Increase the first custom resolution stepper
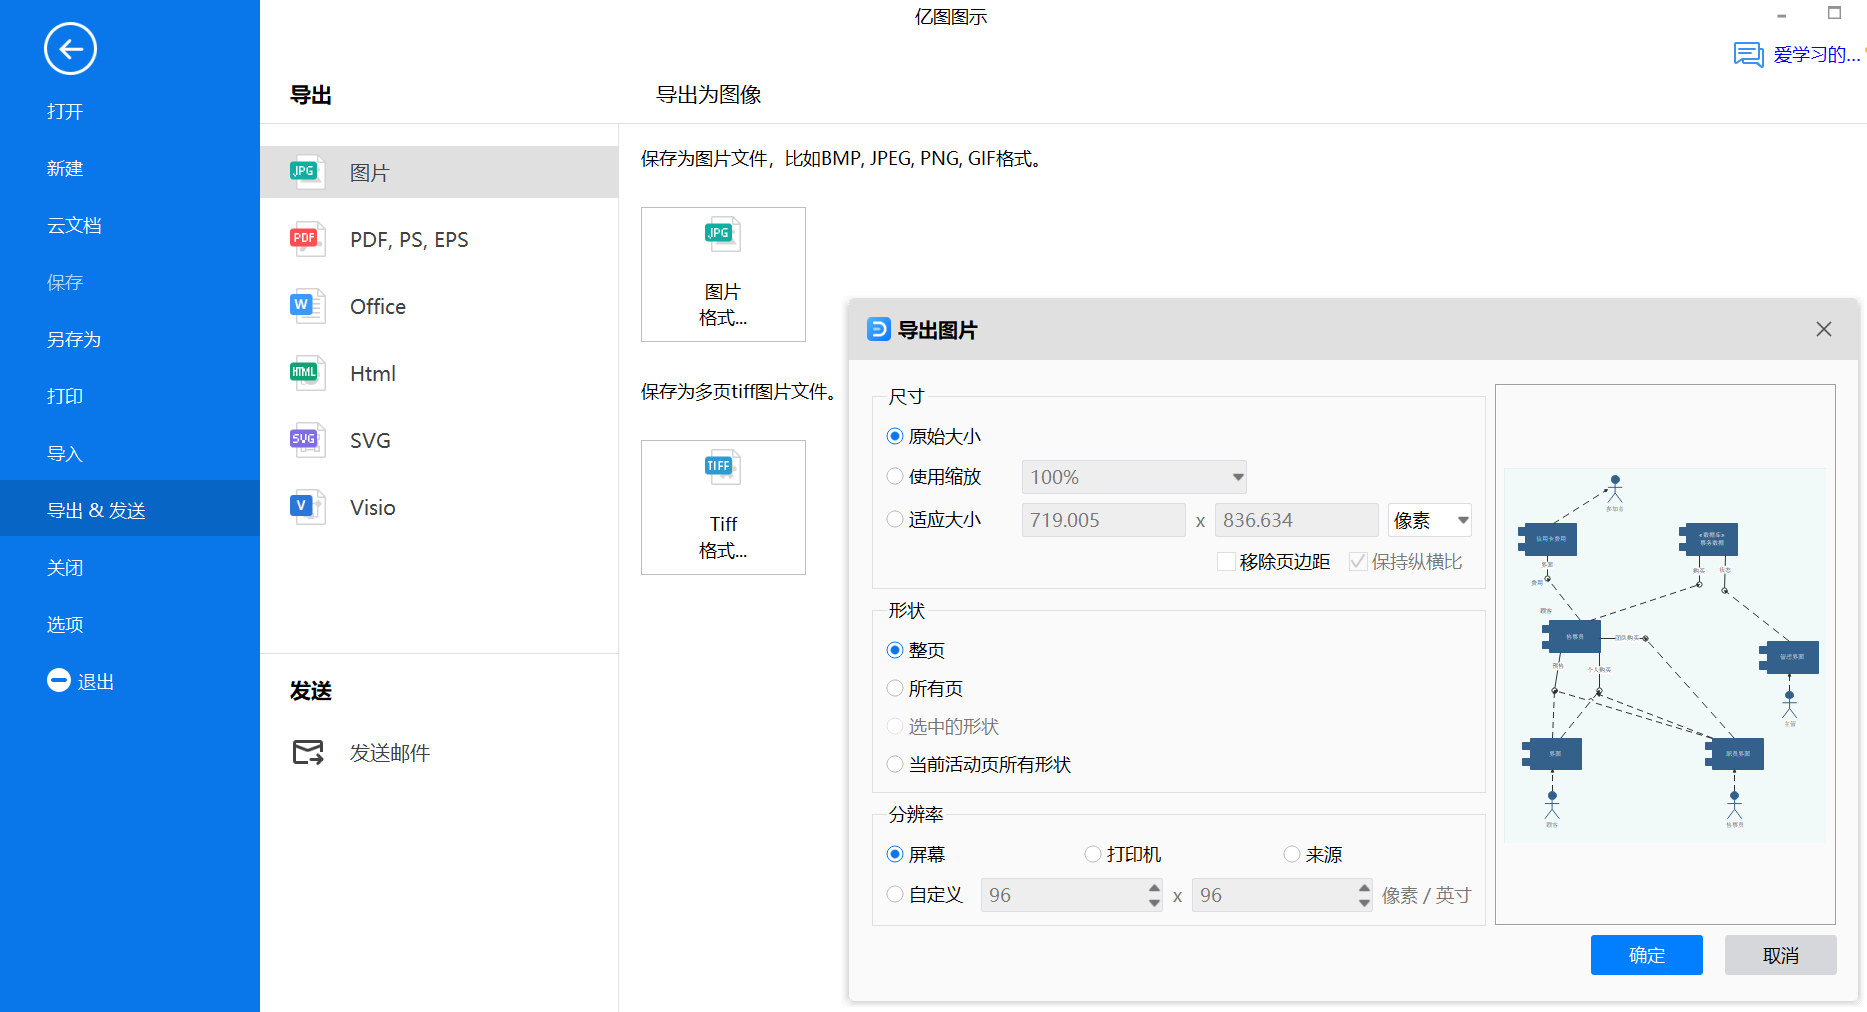1867x1012 pixels. [x=1154, y=888]
